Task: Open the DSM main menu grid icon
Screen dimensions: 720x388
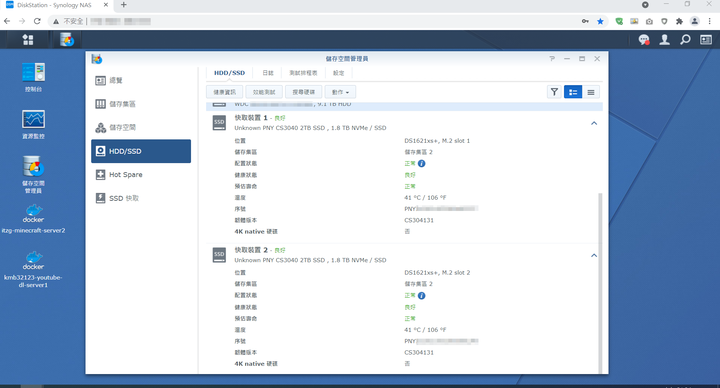Action: point(28,40)
